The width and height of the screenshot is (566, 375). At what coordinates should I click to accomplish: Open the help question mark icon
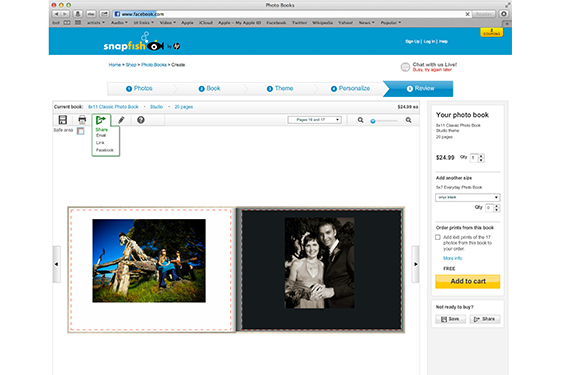141,120
